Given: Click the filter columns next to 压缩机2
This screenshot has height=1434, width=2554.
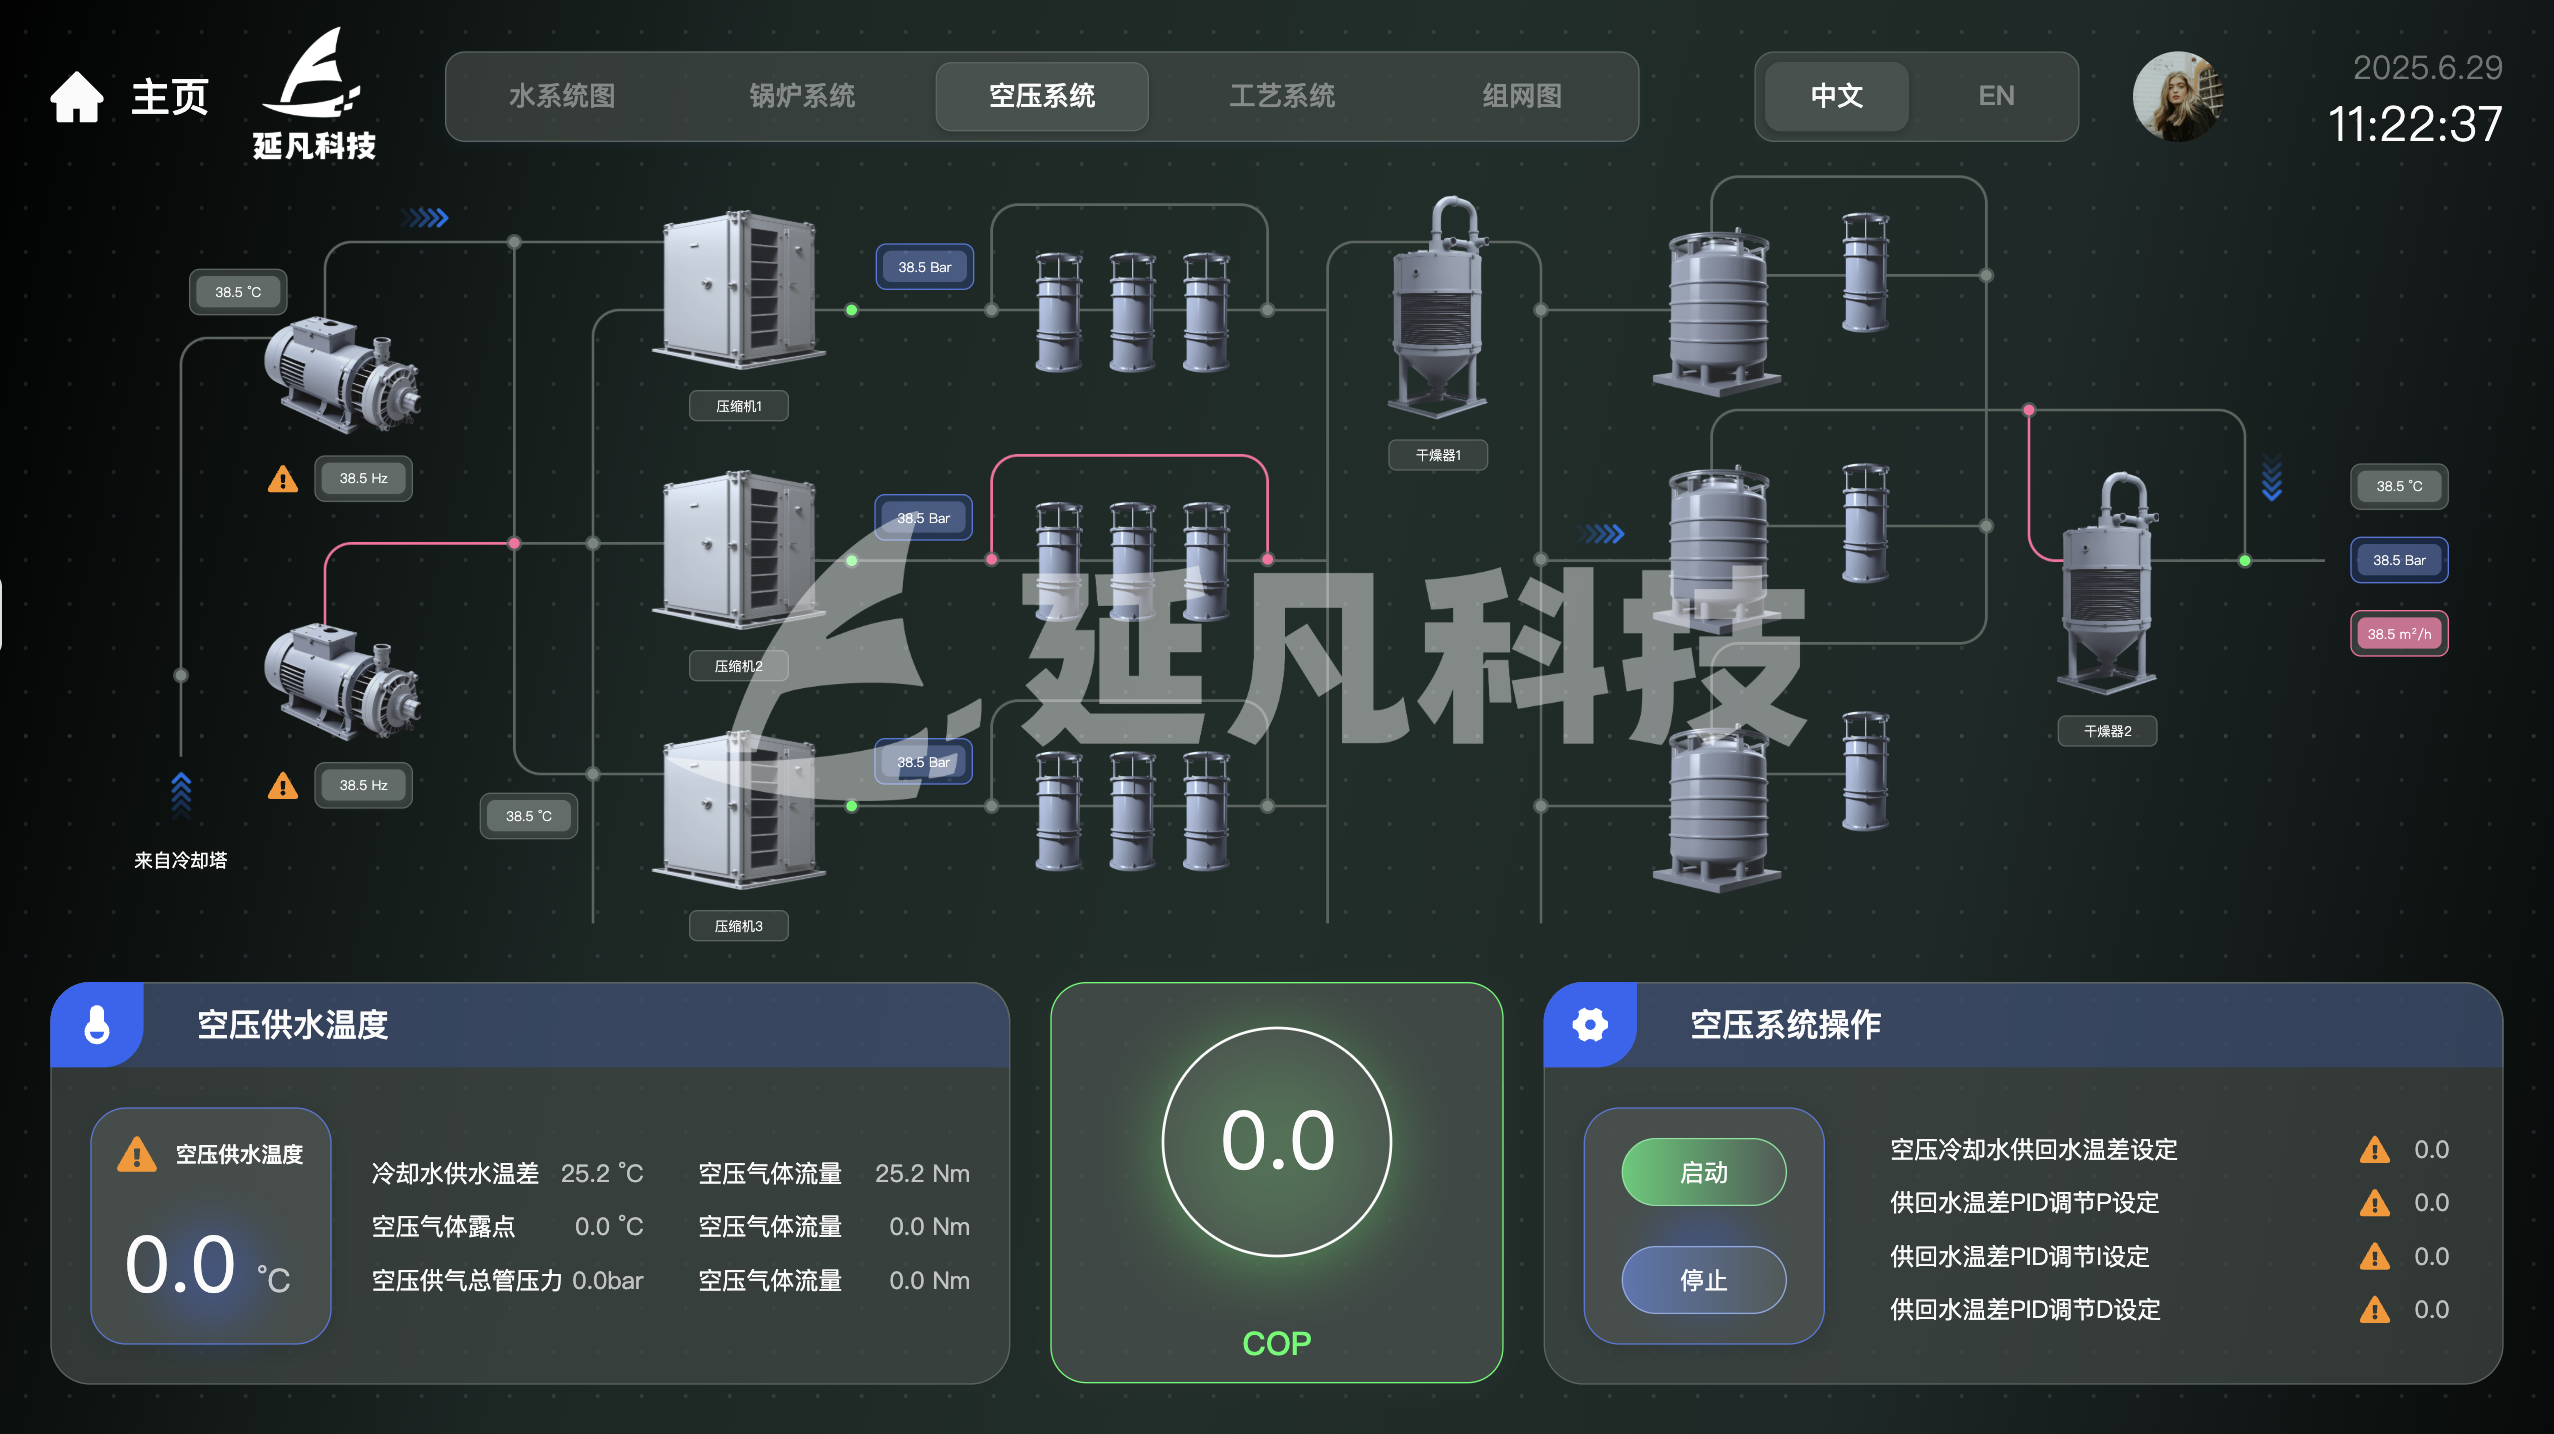Looking at the screenshot, I should [x=1132, y=561].
